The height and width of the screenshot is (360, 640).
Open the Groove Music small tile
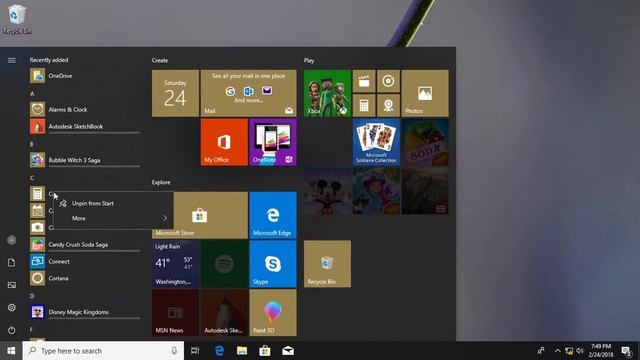tap(388, 81)
